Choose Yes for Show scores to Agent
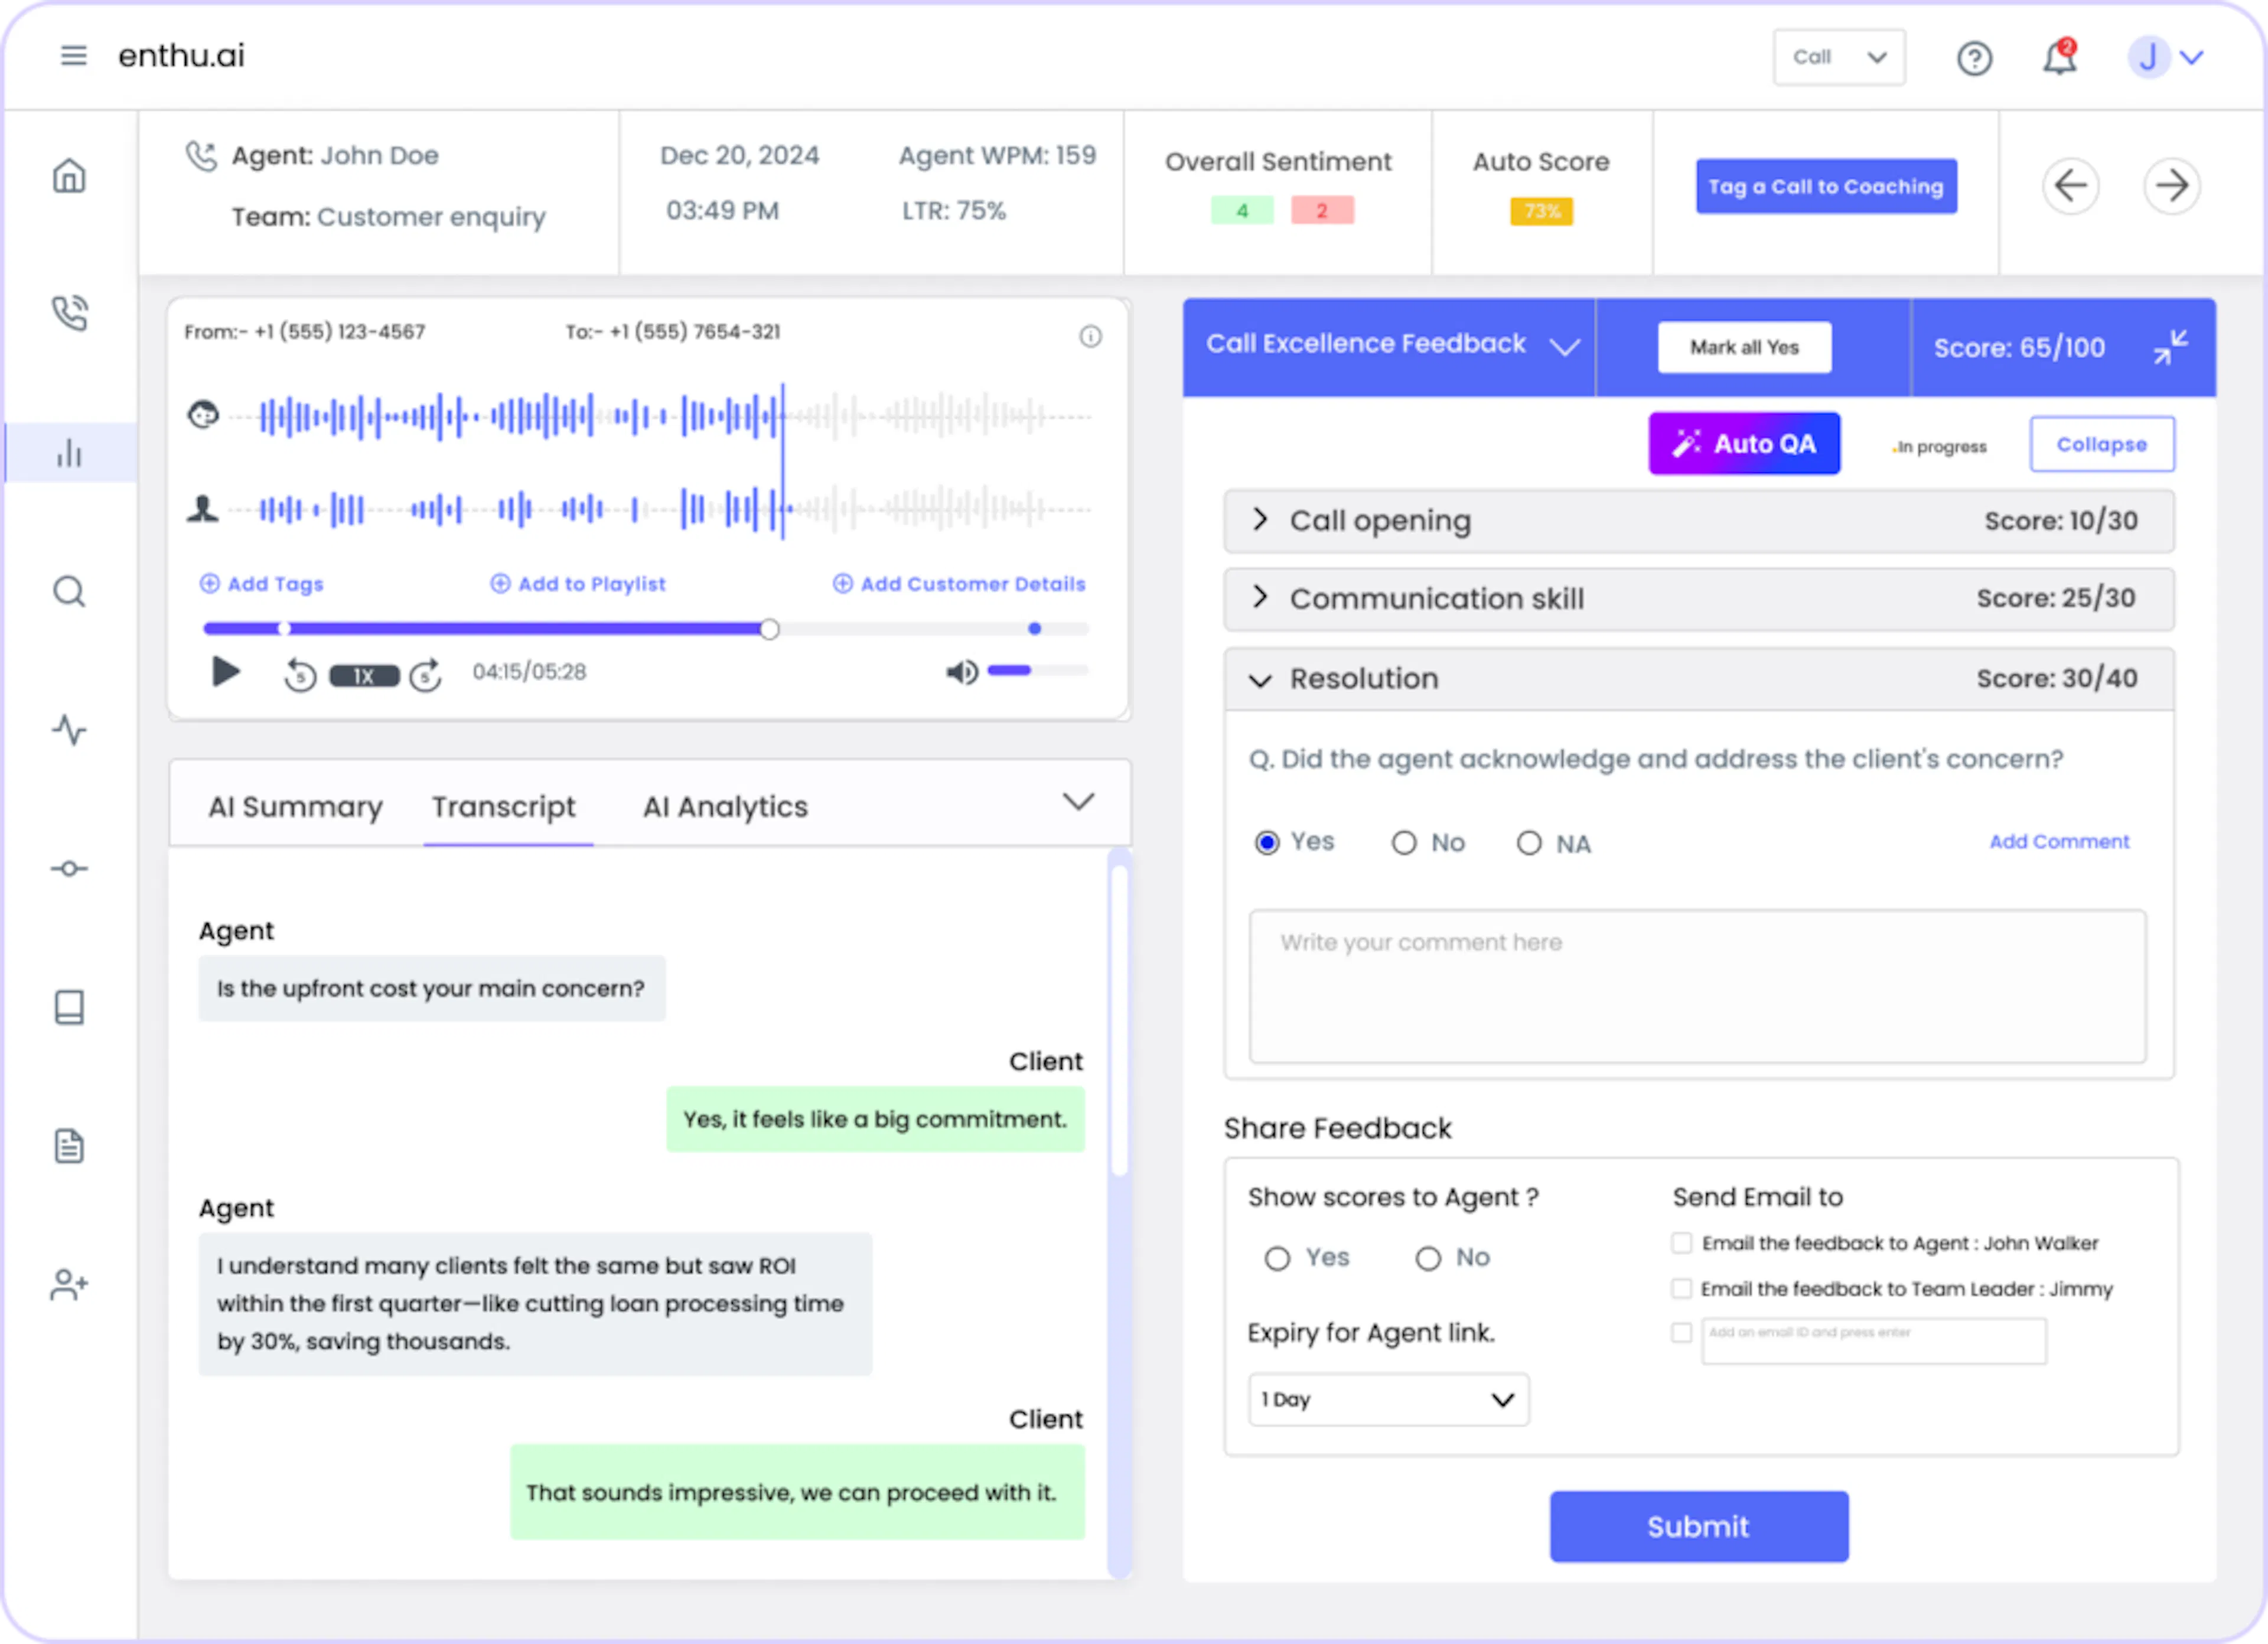 pyautogui.click(x=1277, y=1258)
